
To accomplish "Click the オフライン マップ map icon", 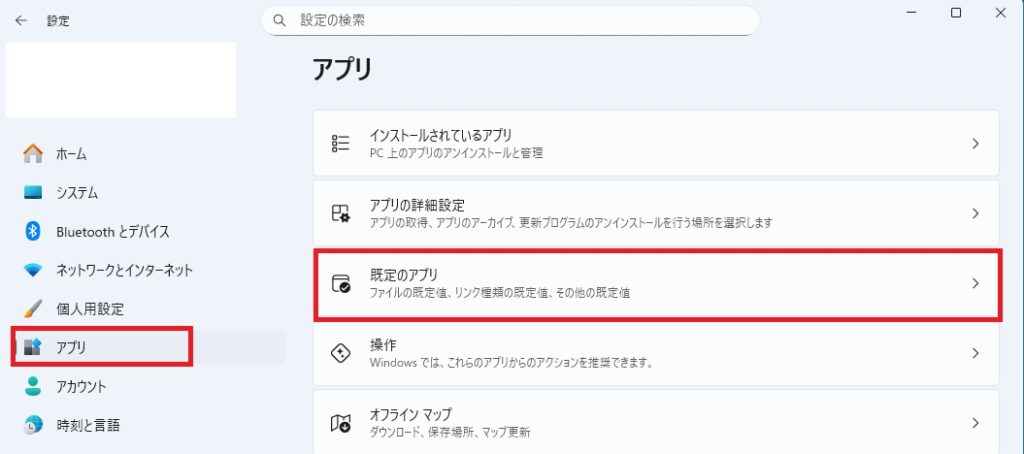I will pos(340,423).
